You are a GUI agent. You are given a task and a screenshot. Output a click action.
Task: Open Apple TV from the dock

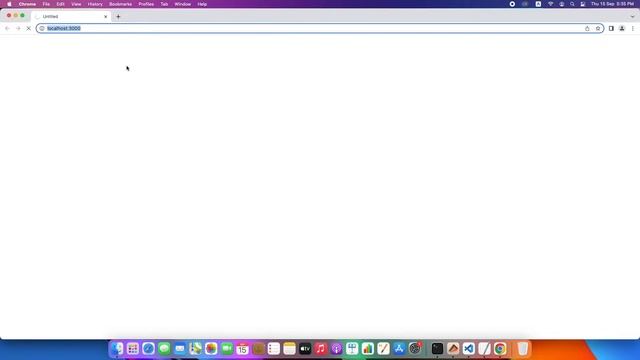[305, 349]
